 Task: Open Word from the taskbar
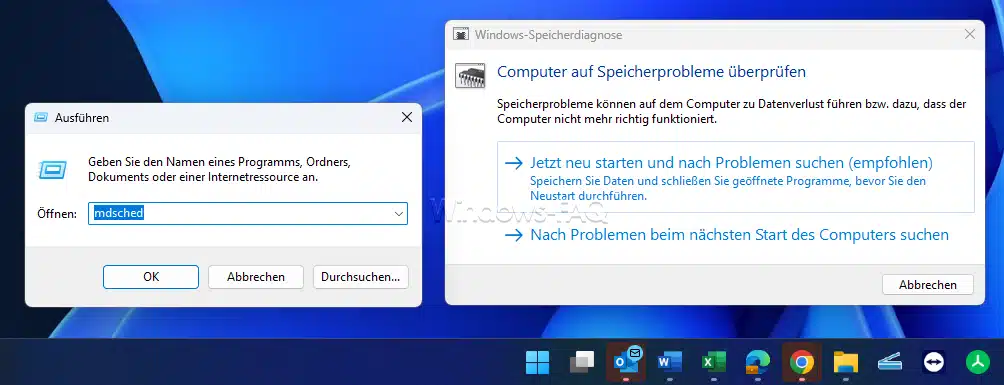coord(670,363)
